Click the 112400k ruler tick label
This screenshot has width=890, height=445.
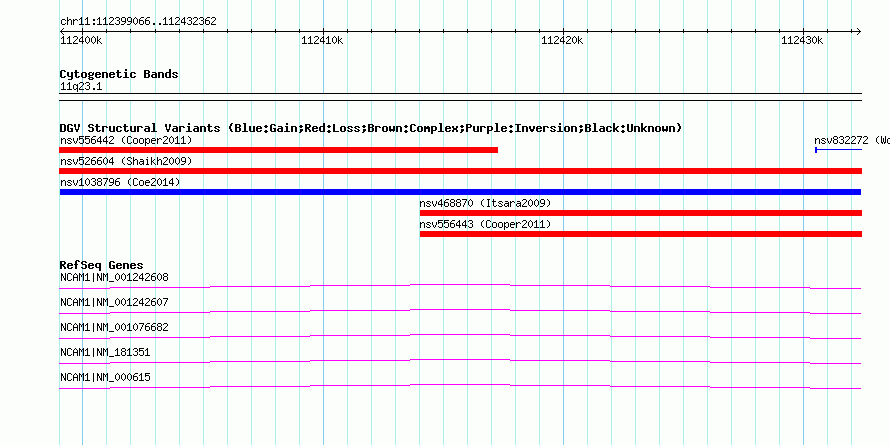[x=81, y=40]
